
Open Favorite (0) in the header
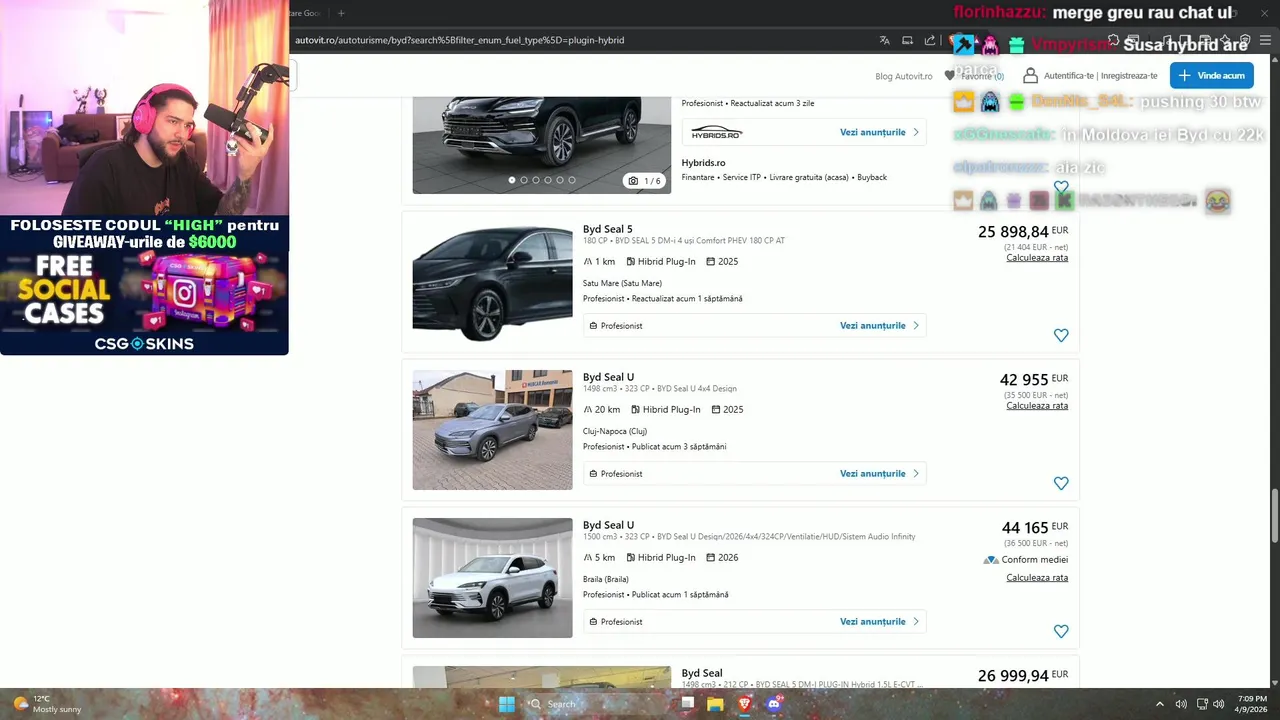[x=974, y=76]
